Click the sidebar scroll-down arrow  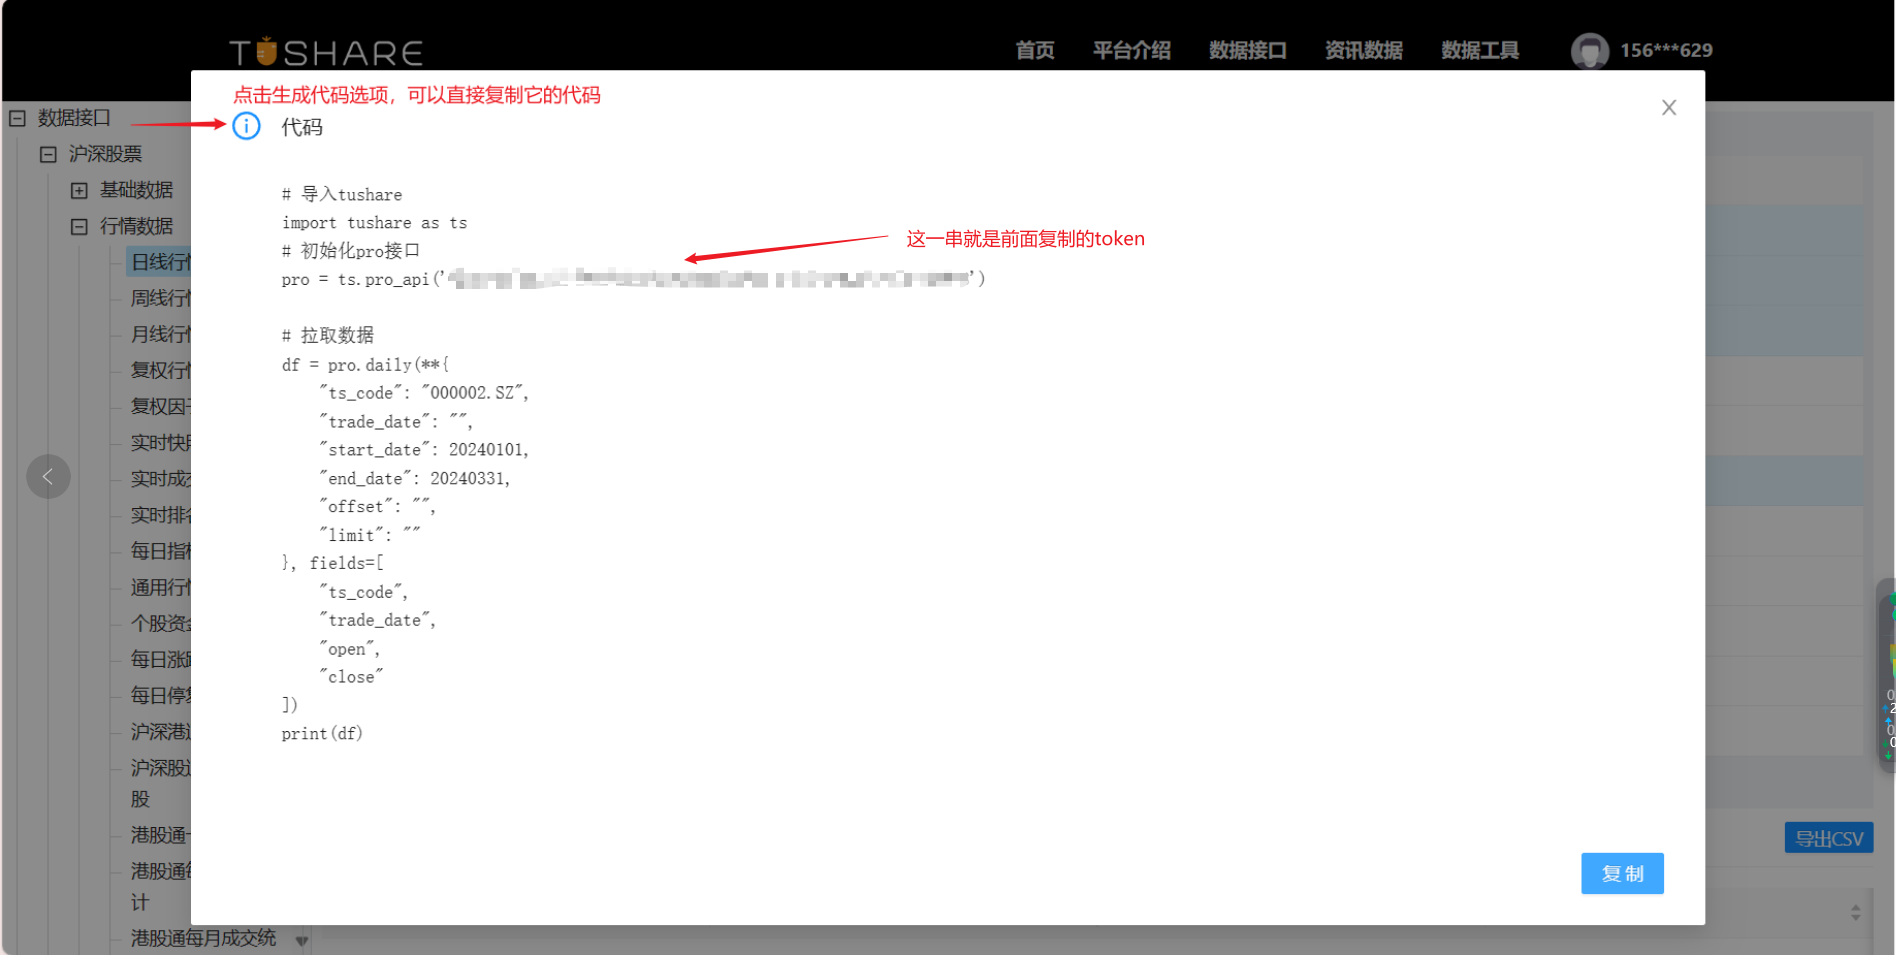[x=302, y=940]
